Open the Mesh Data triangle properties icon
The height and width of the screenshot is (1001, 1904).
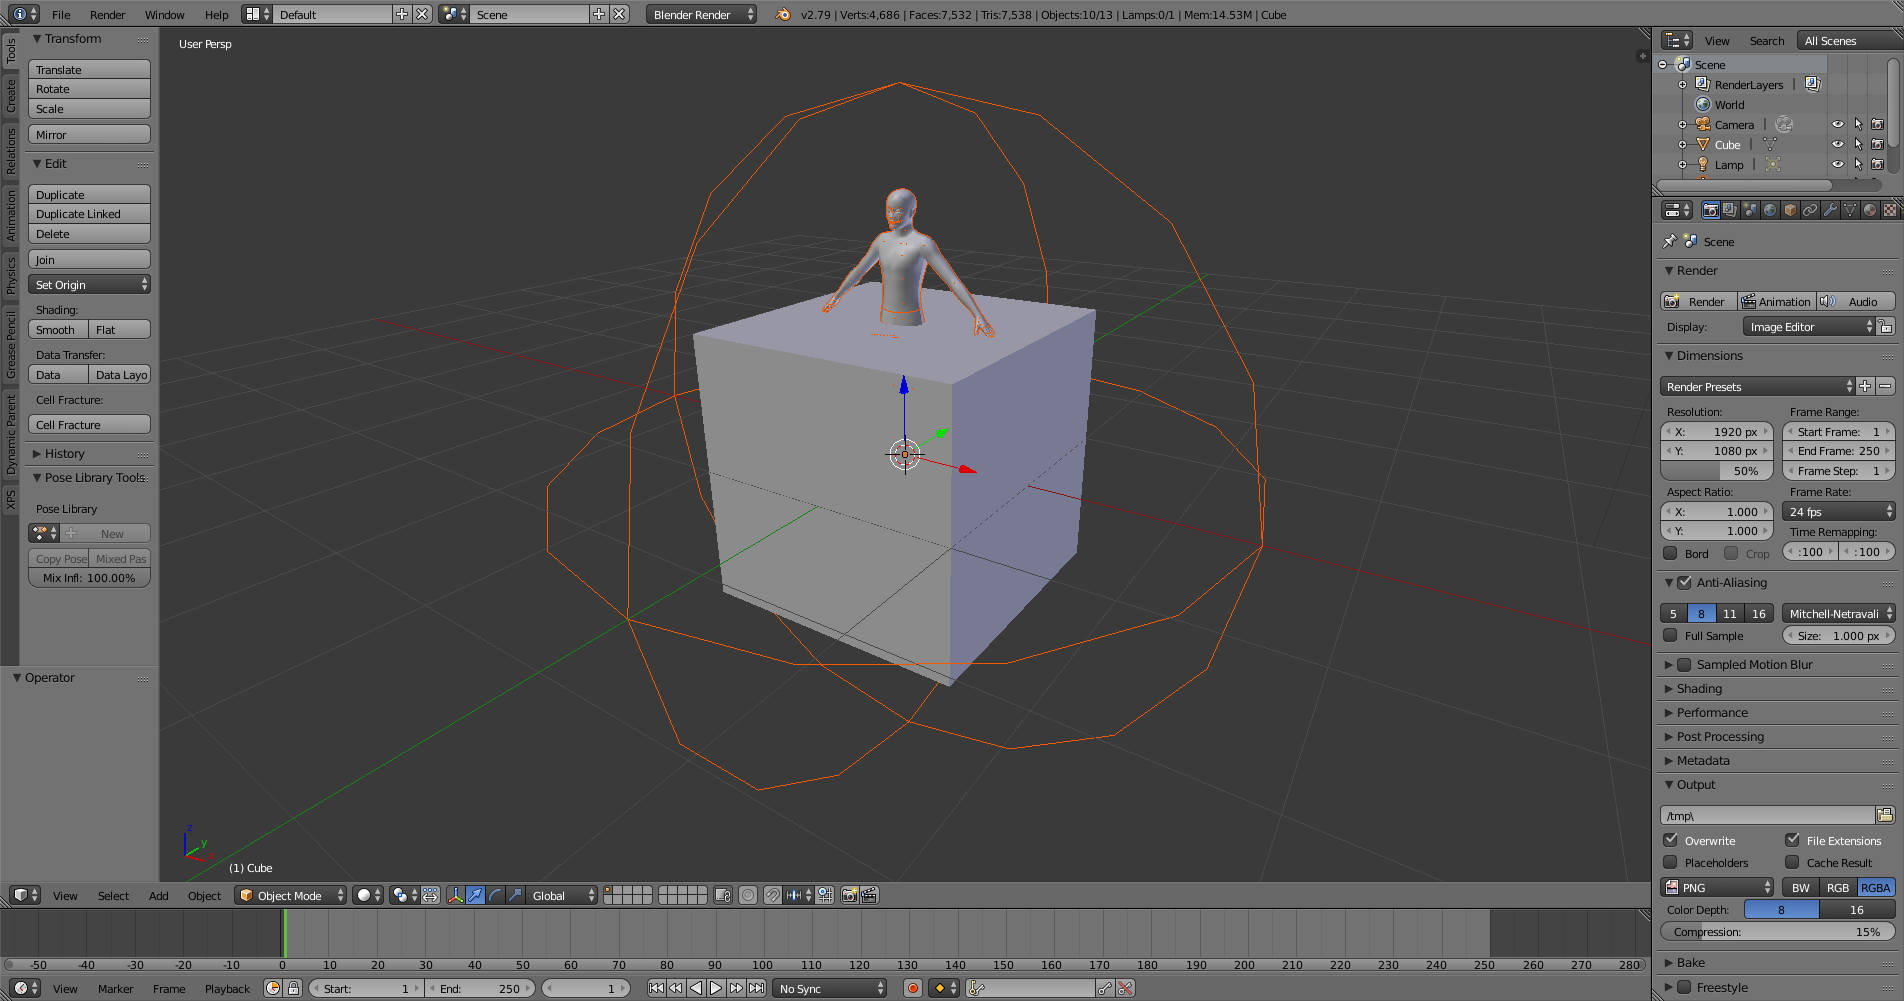[1850, 210]
